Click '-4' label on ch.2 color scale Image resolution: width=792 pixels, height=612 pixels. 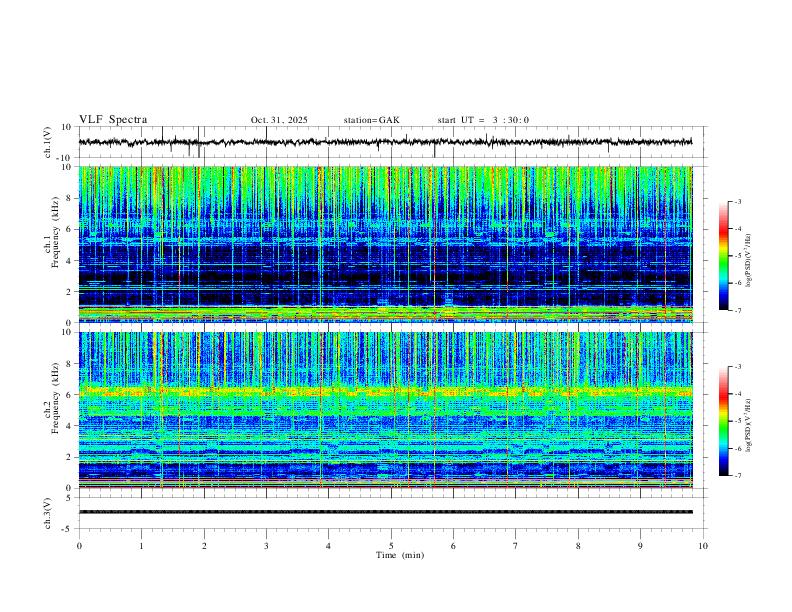click(x=737, y=394)
